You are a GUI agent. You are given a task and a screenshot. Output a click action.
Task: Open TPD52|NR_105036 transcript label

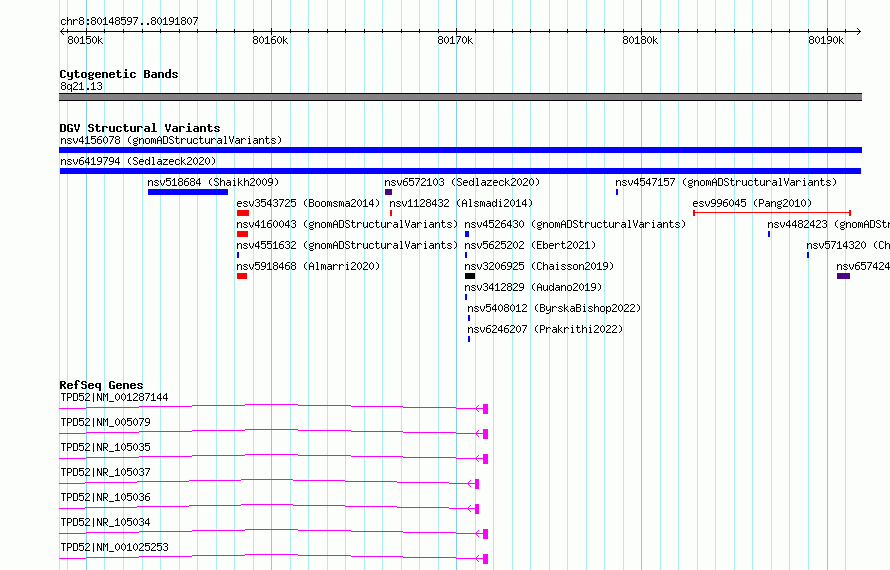(105, 497)
